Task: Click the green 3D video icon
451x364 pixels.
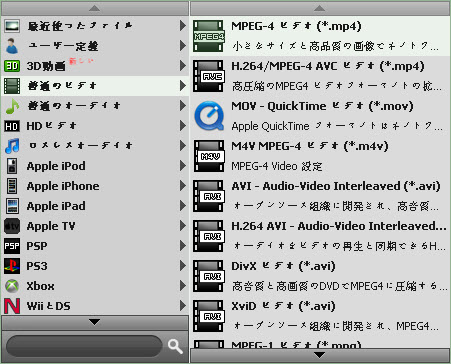Action: [x=12, y=66]
